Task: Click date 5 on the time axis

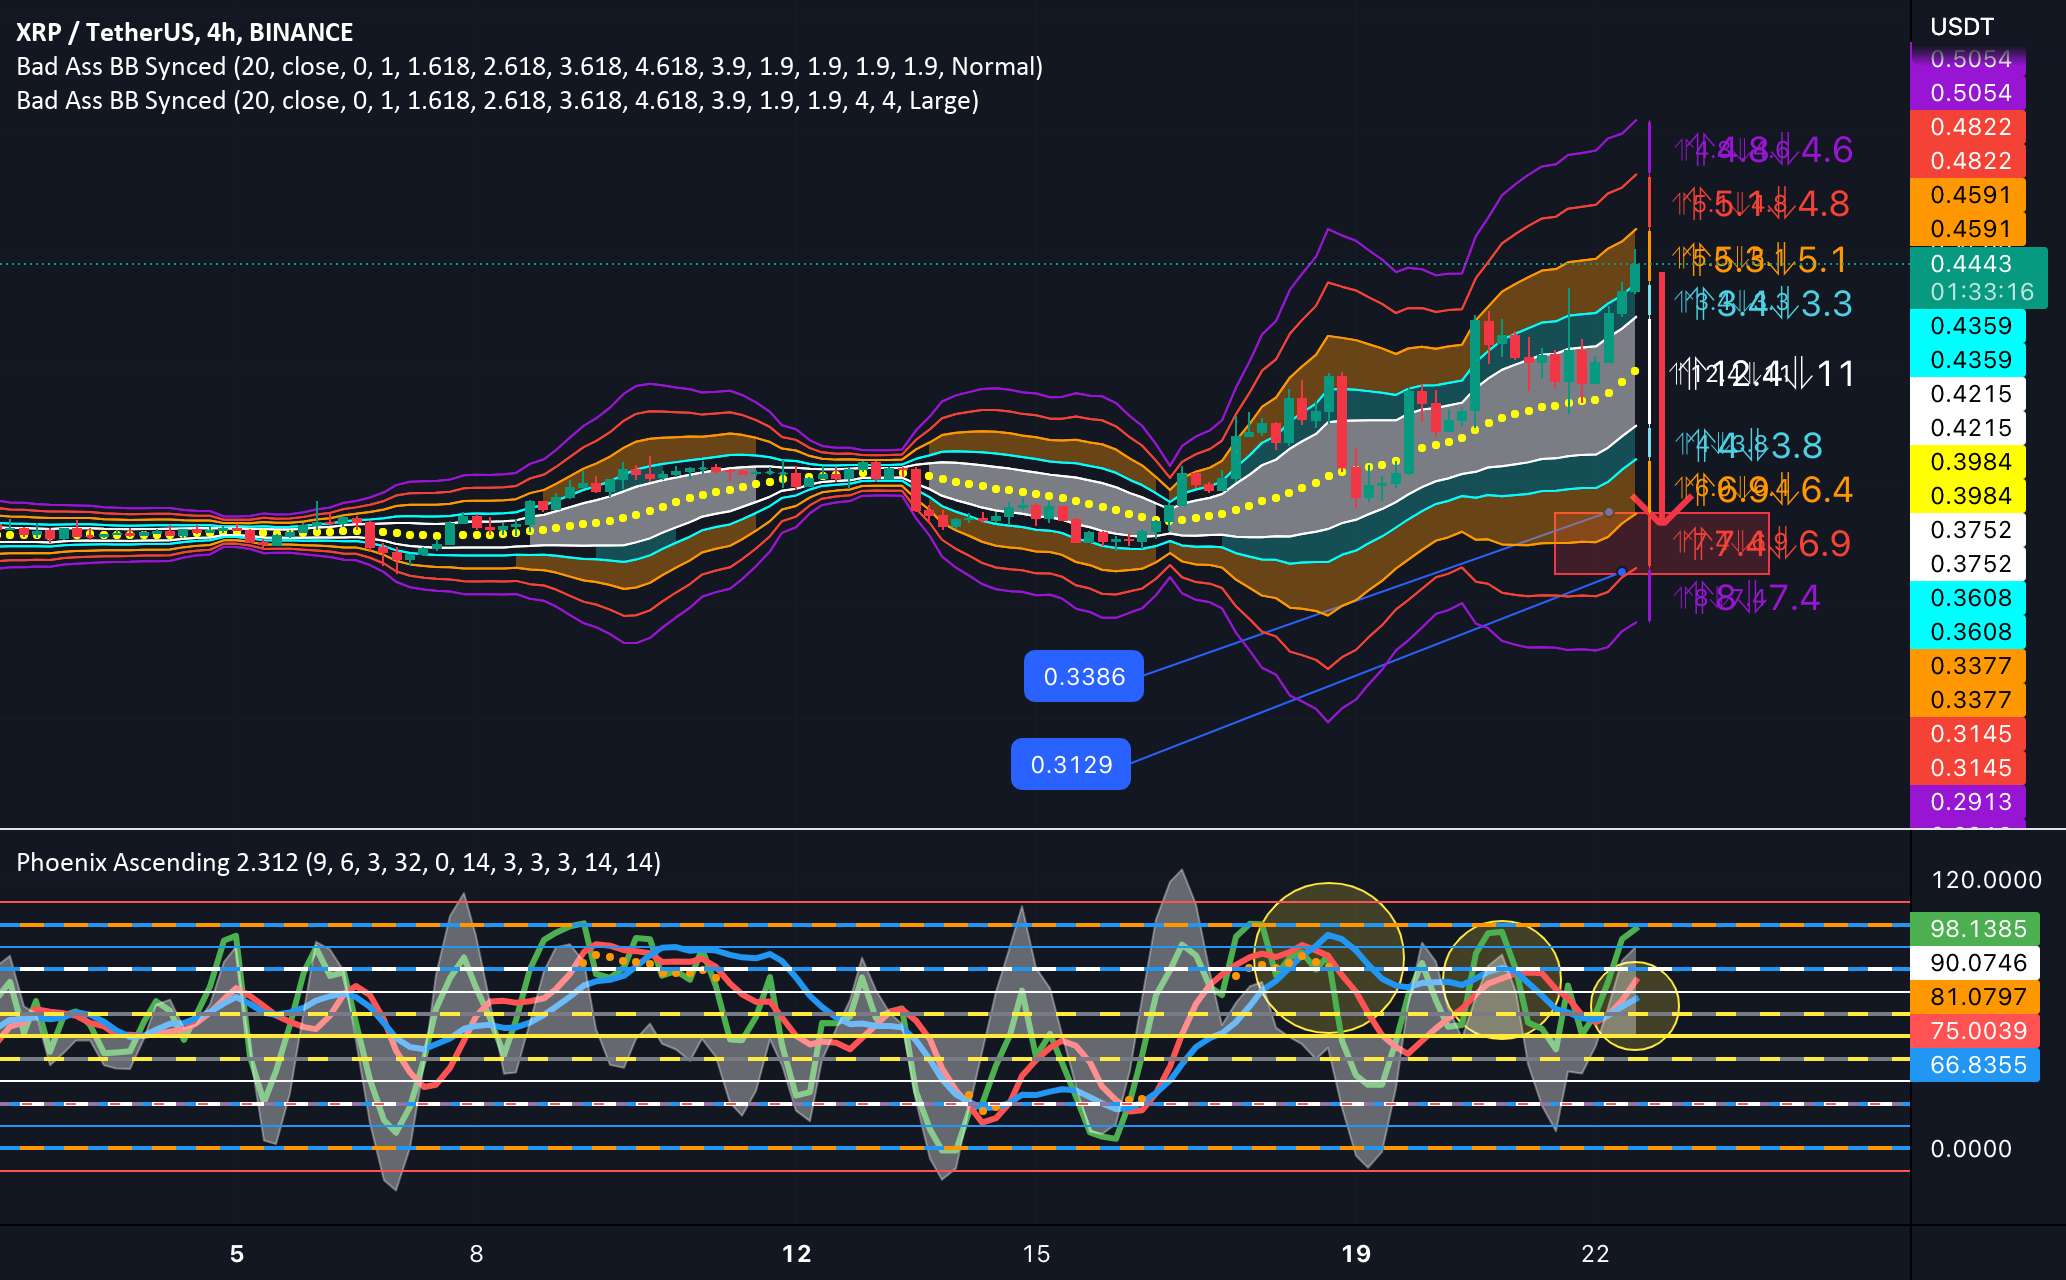Action: (x=237, y=1254)
